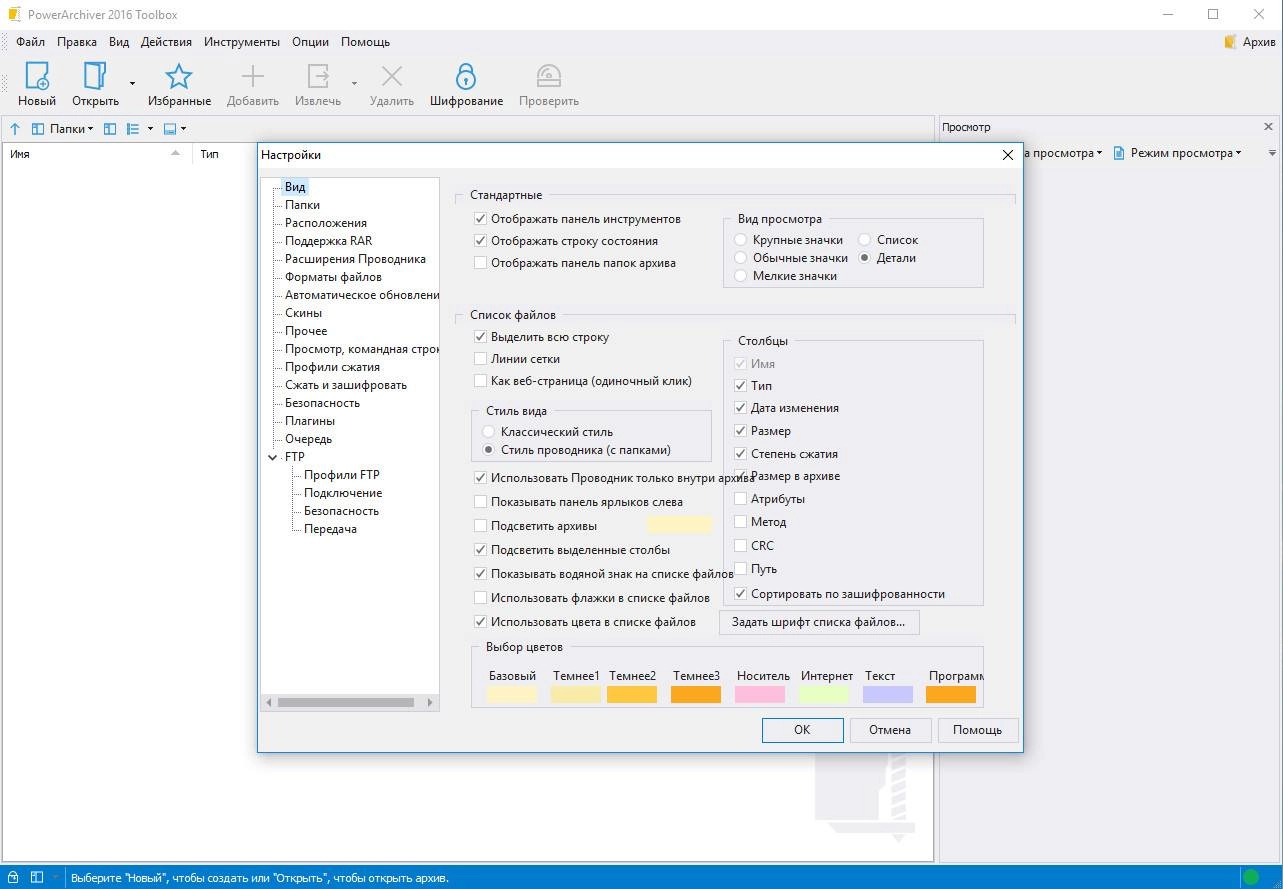Click the Отмена button
Image resolution: width=1283 pixels, height=889 pixels.
pos(890,730)
